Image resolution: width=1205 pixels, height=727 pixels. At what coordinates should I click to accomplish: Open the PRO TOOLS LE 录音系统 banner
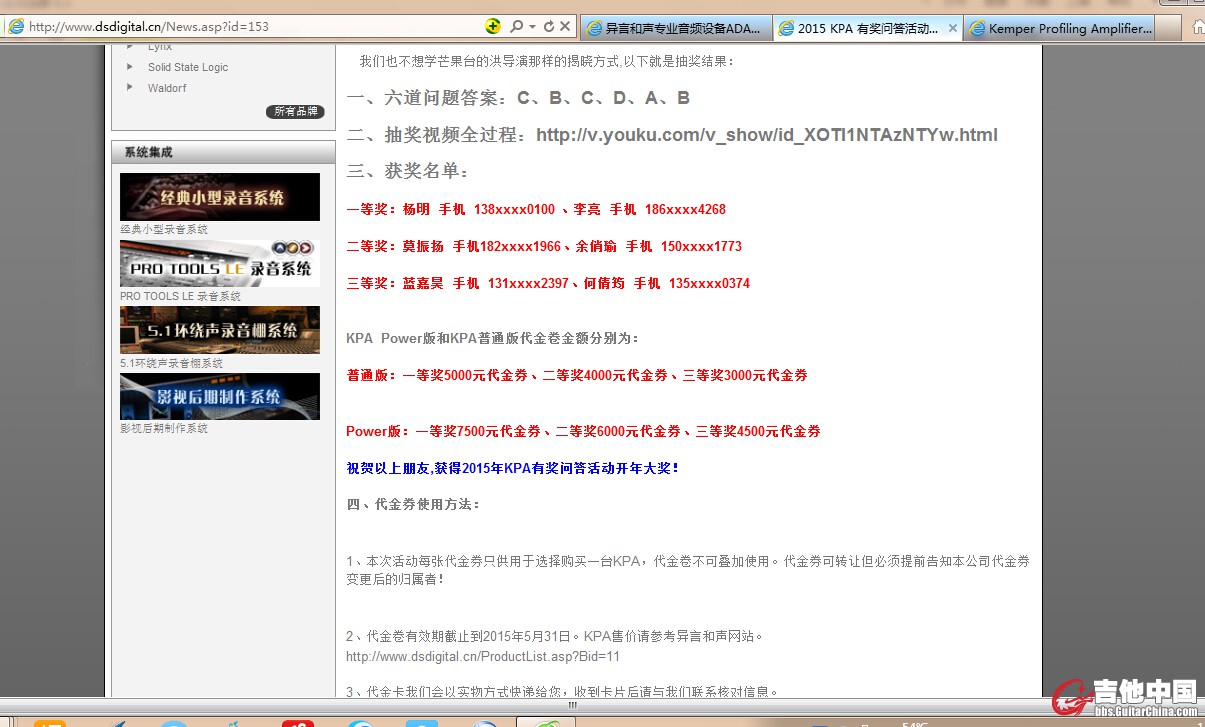tap(220, 263)
